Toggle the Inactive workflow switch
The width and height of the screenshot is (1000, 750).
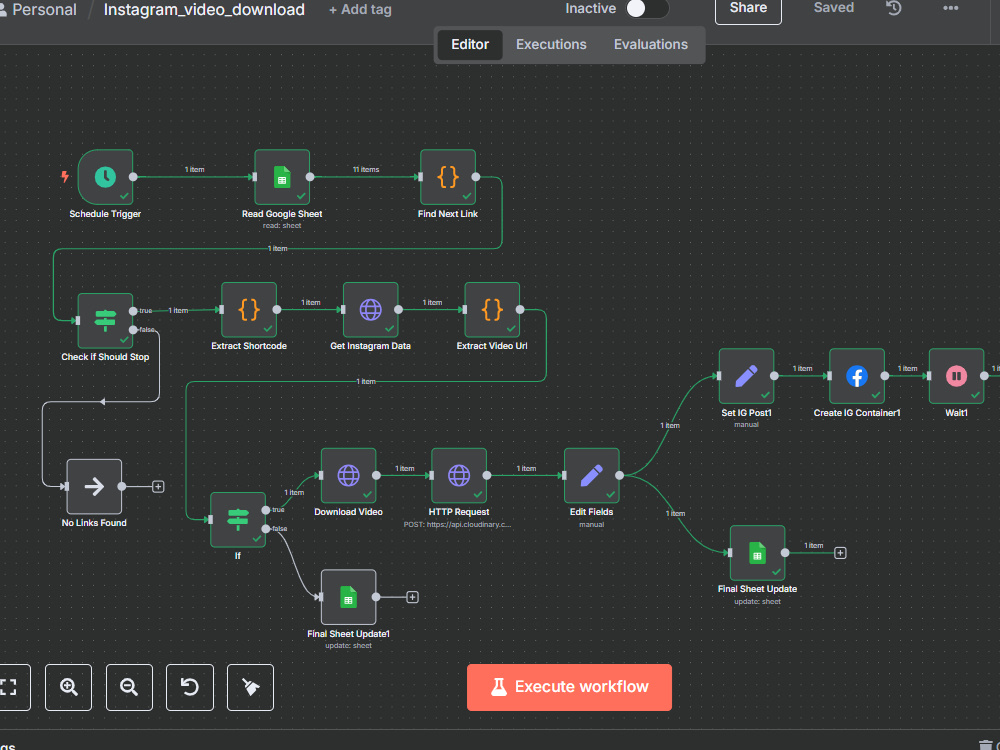coord(647,8)
